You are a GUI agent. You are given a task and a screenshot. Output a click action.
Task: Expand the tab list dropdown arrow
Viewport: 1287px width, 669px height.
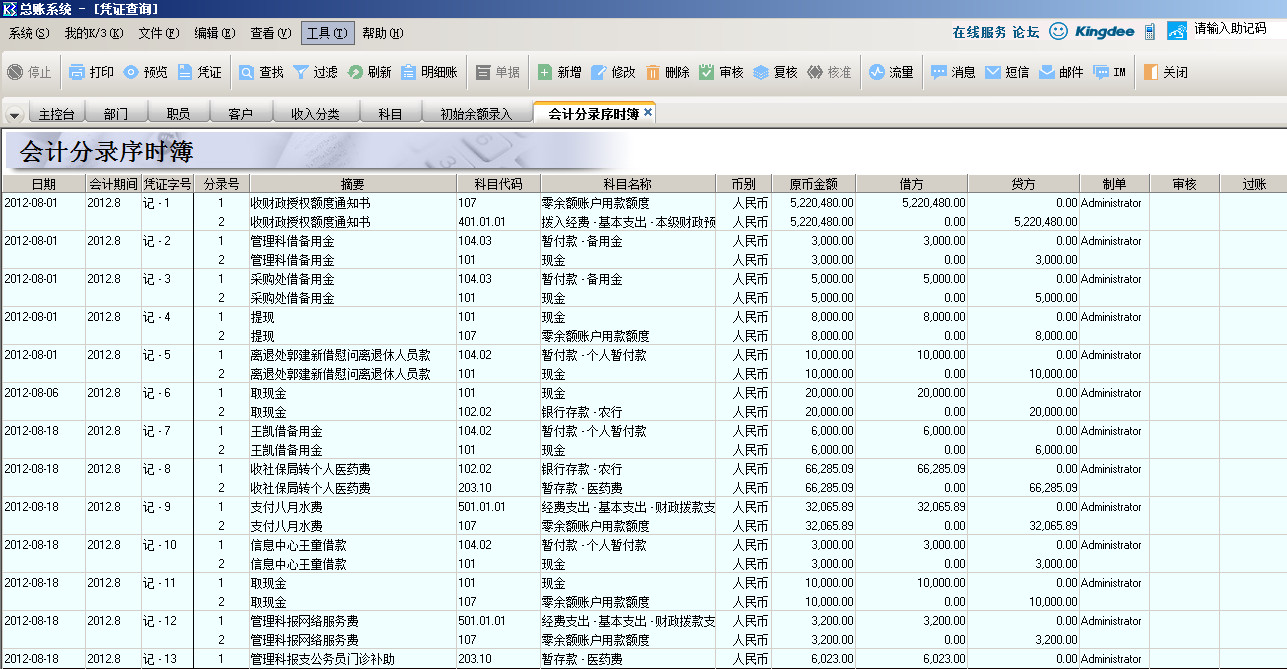point(14,115)
